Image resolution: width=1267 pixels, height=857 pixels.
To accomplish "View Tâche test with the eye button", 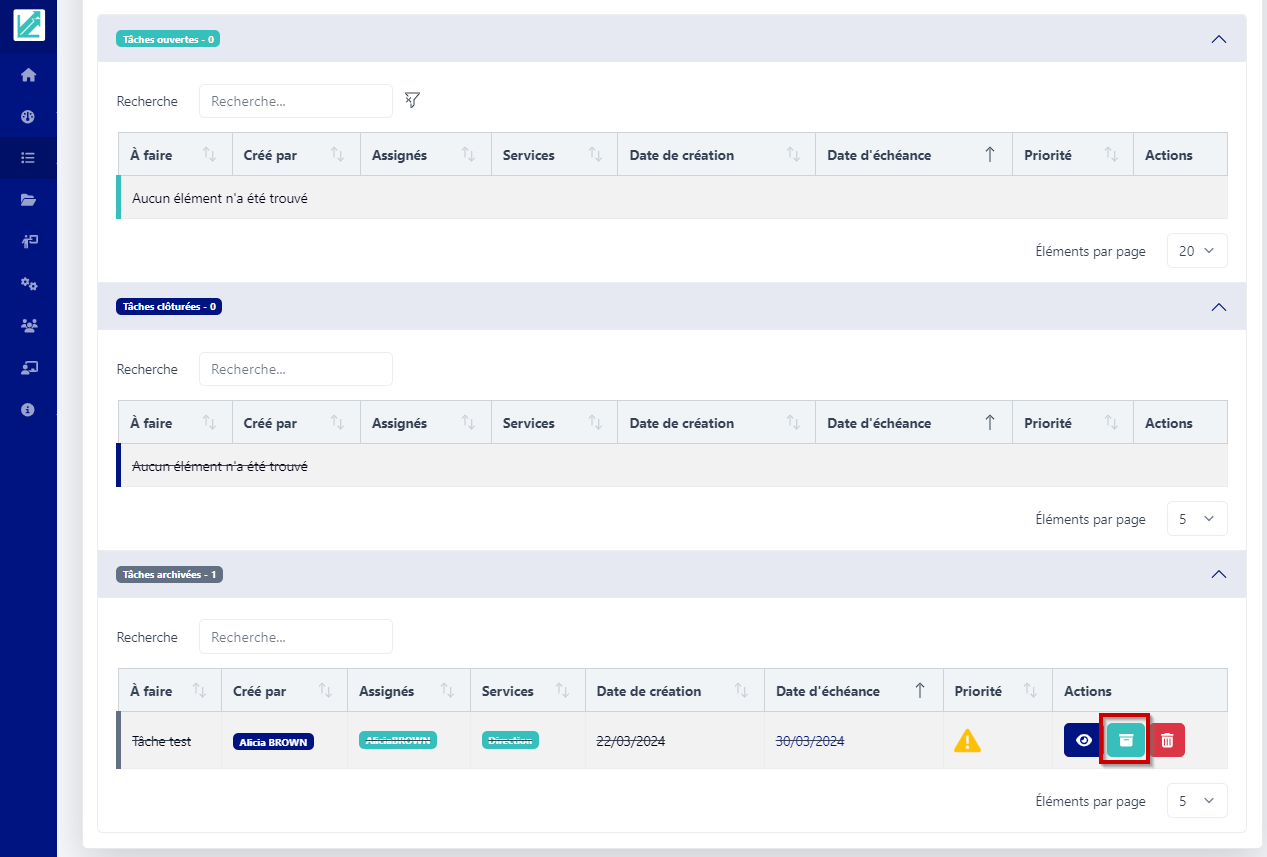I will coord(1083,740).
